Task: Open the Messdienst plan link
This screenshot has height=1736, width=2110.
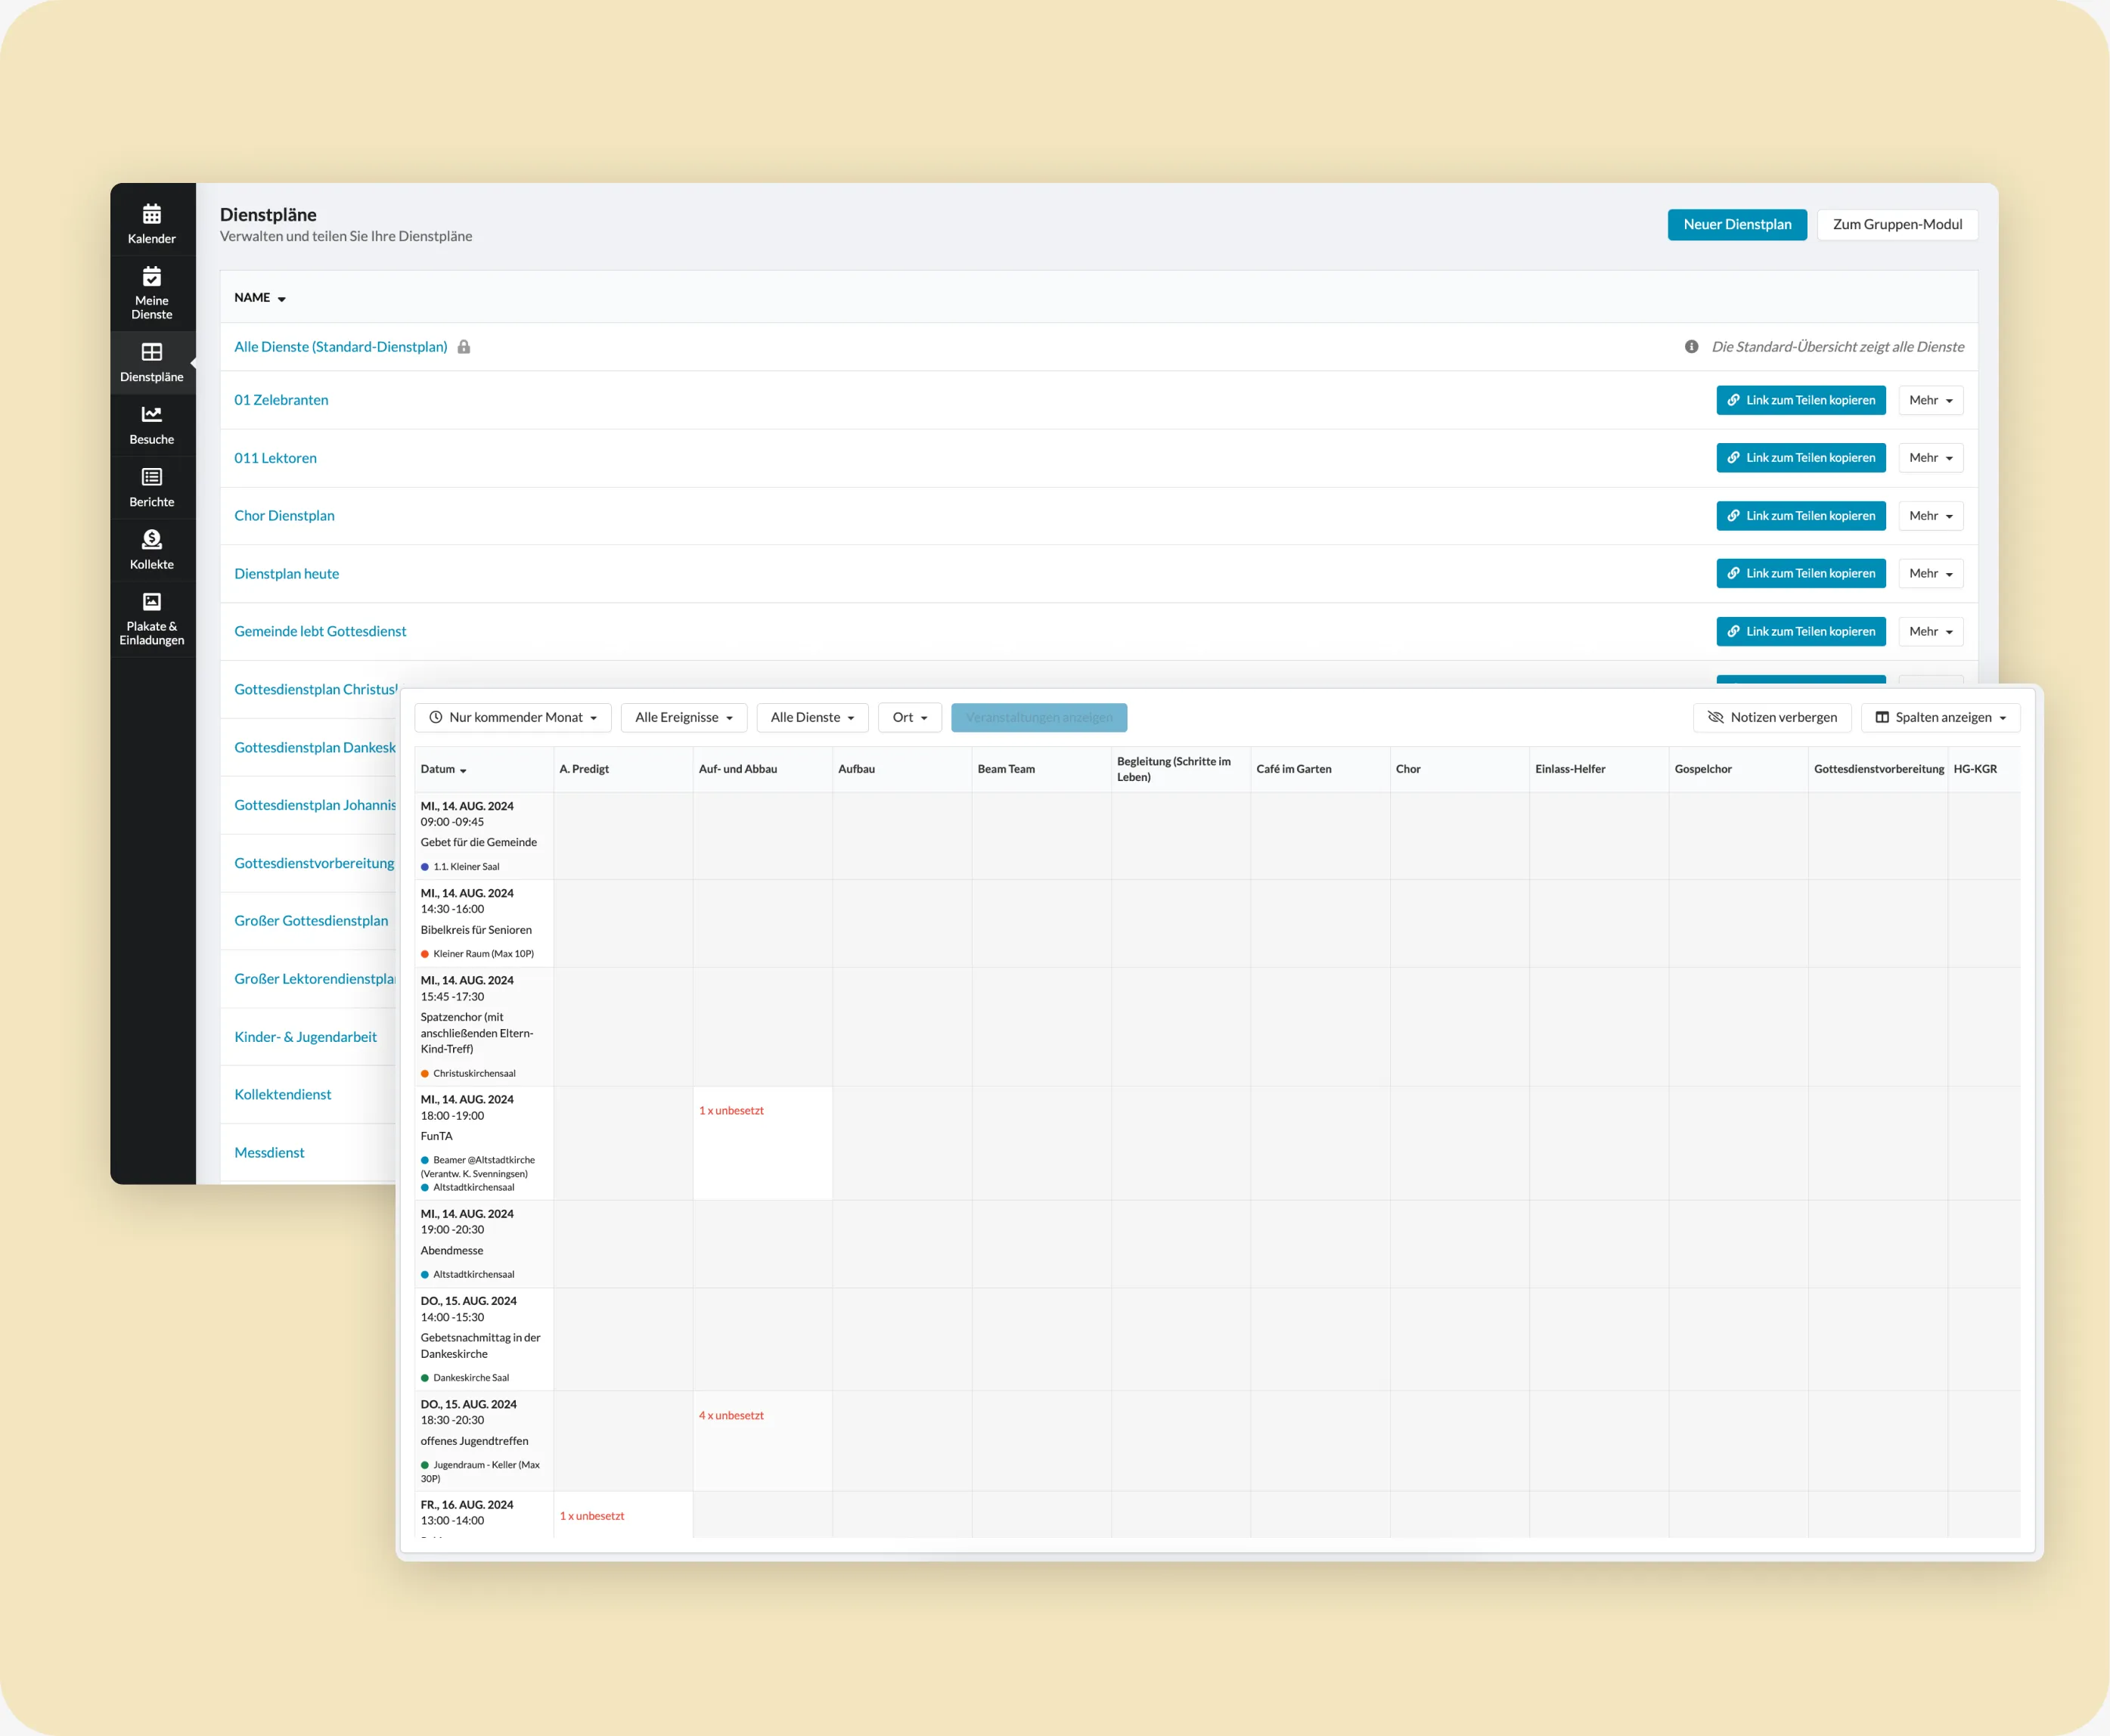Action: tap(269, 1153)
